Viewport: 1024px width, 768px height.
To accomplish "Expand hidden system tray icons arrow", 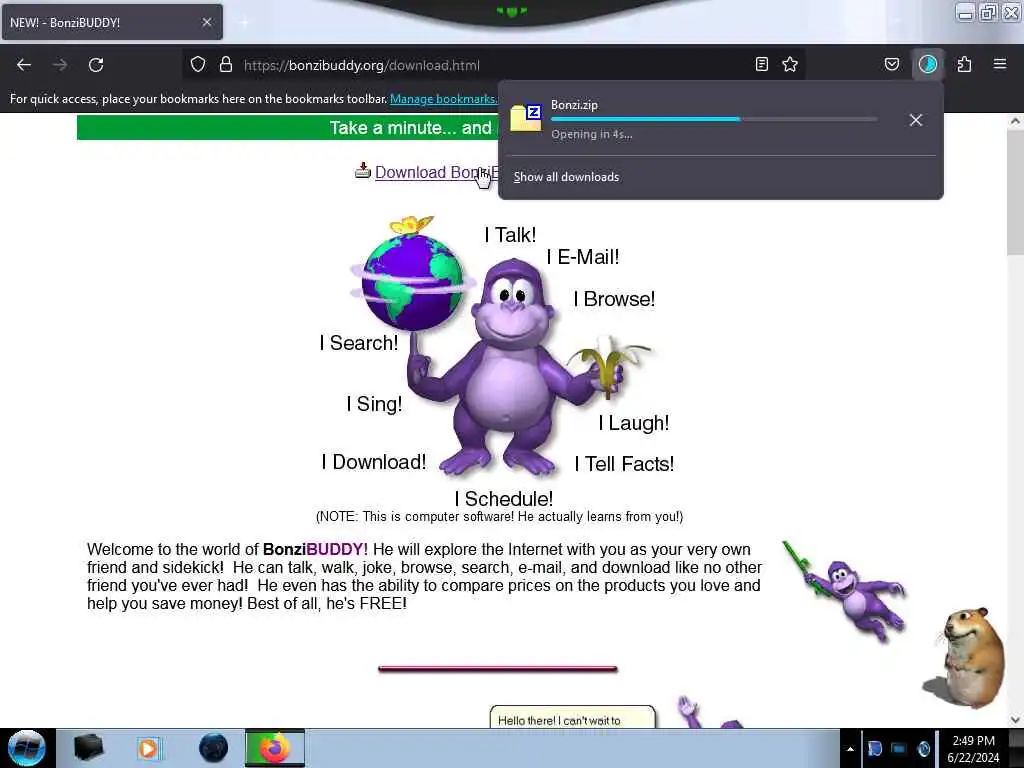I will point(850,749).
